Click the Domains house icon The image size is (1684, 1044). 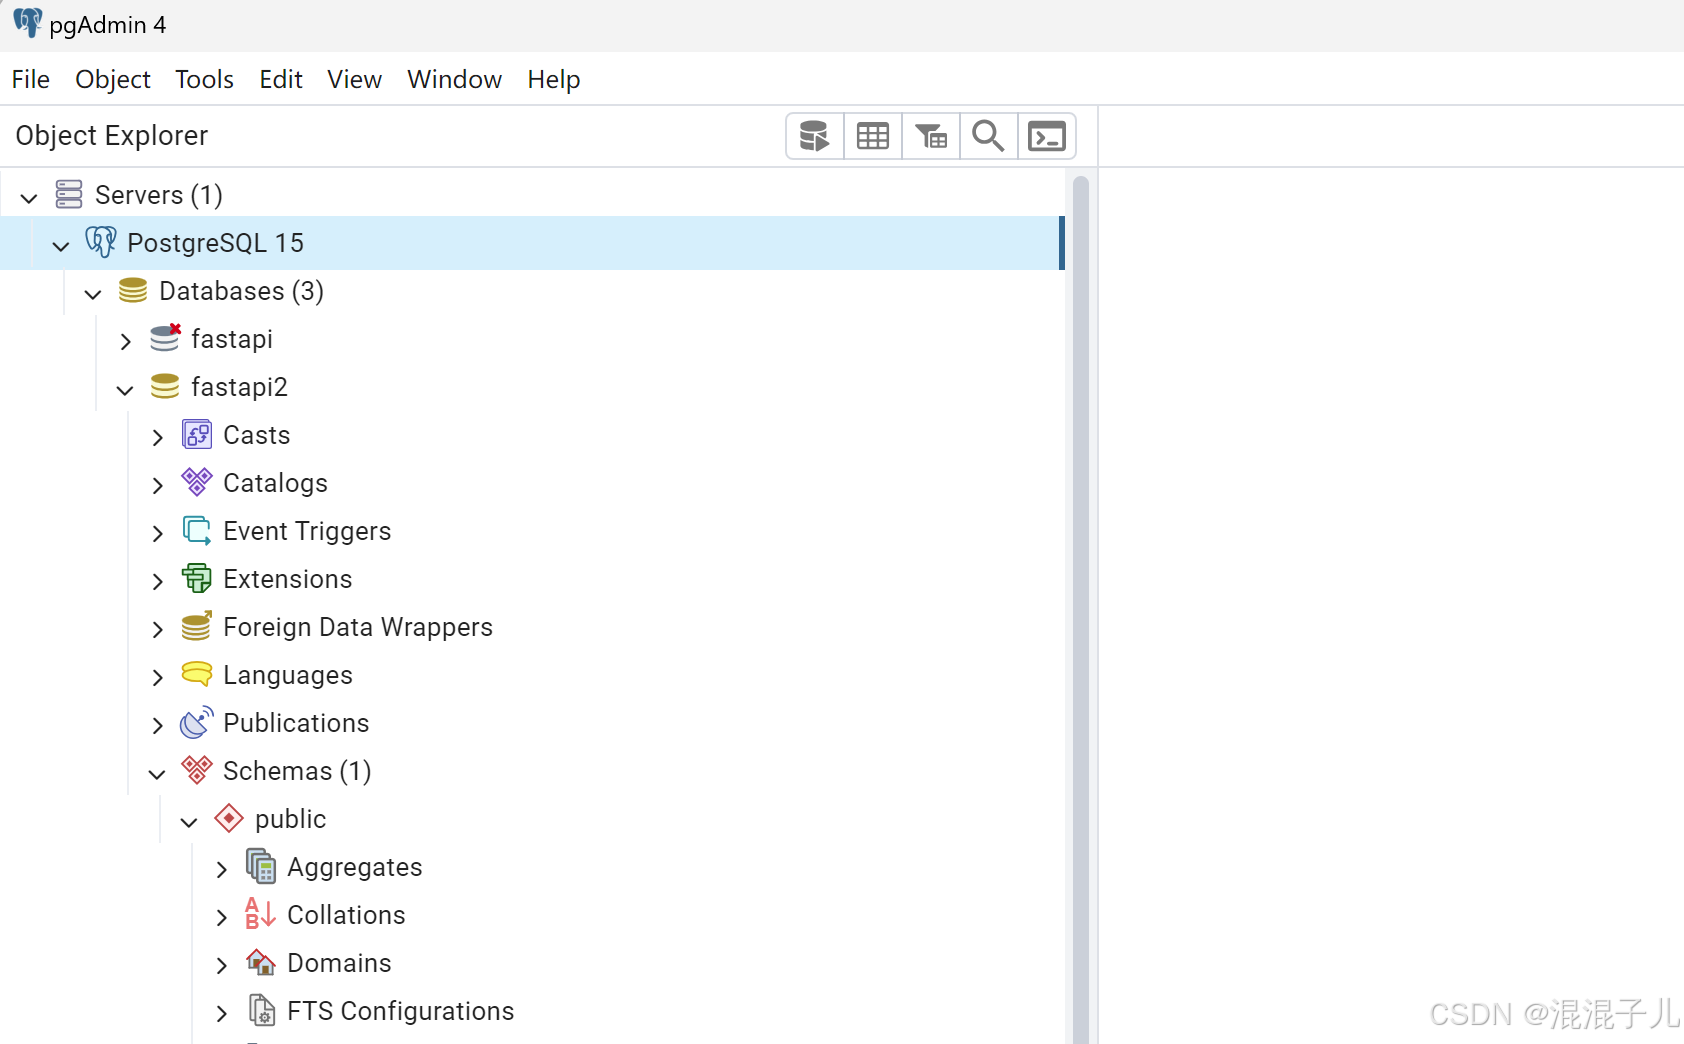click(261, 962)
